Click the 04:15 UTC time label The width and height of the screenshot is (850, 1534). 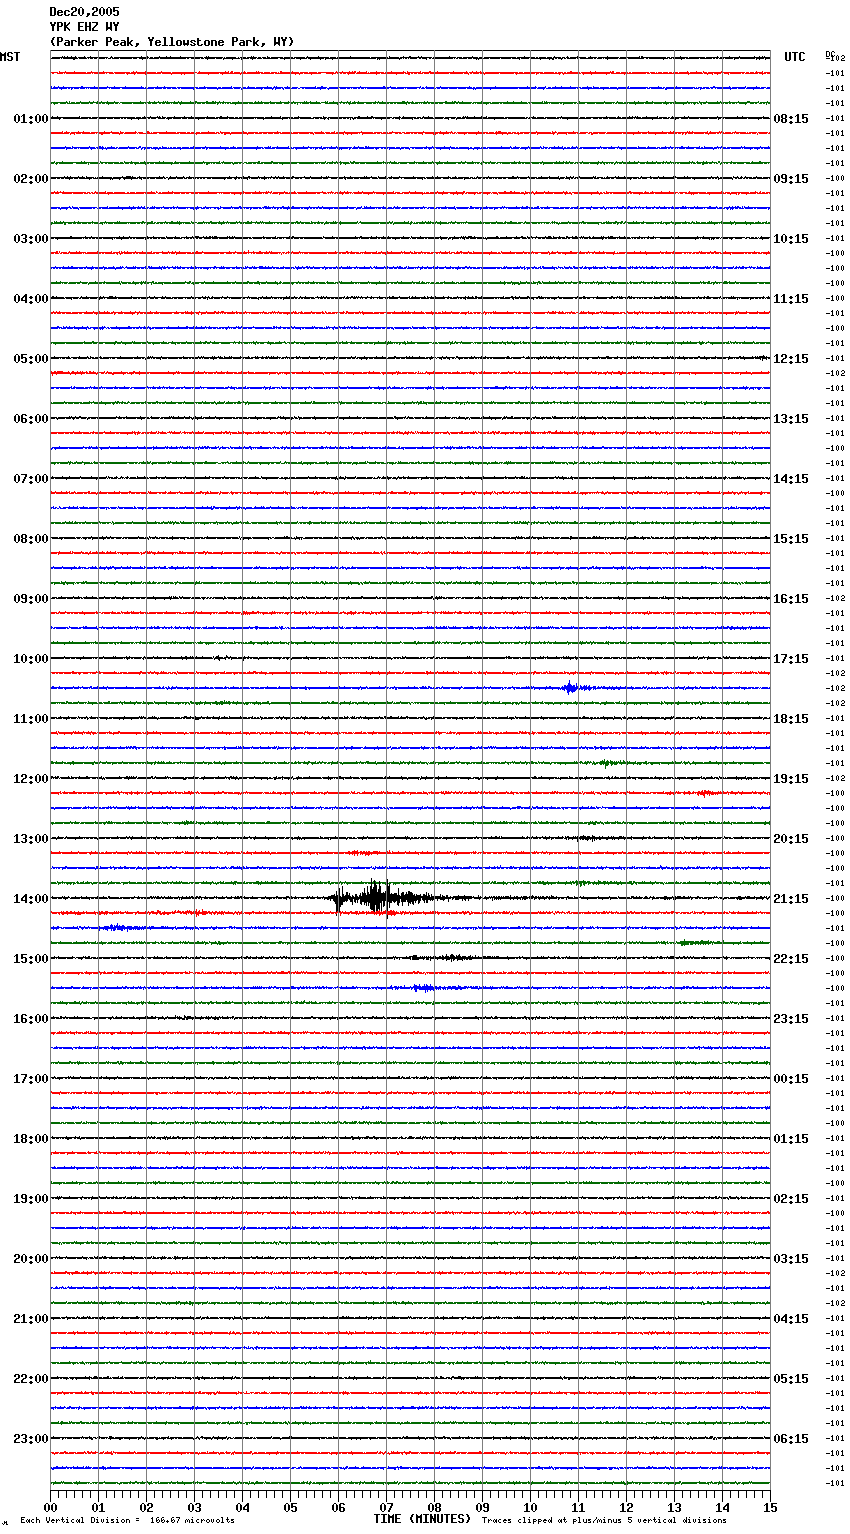tap(791, 1319)
